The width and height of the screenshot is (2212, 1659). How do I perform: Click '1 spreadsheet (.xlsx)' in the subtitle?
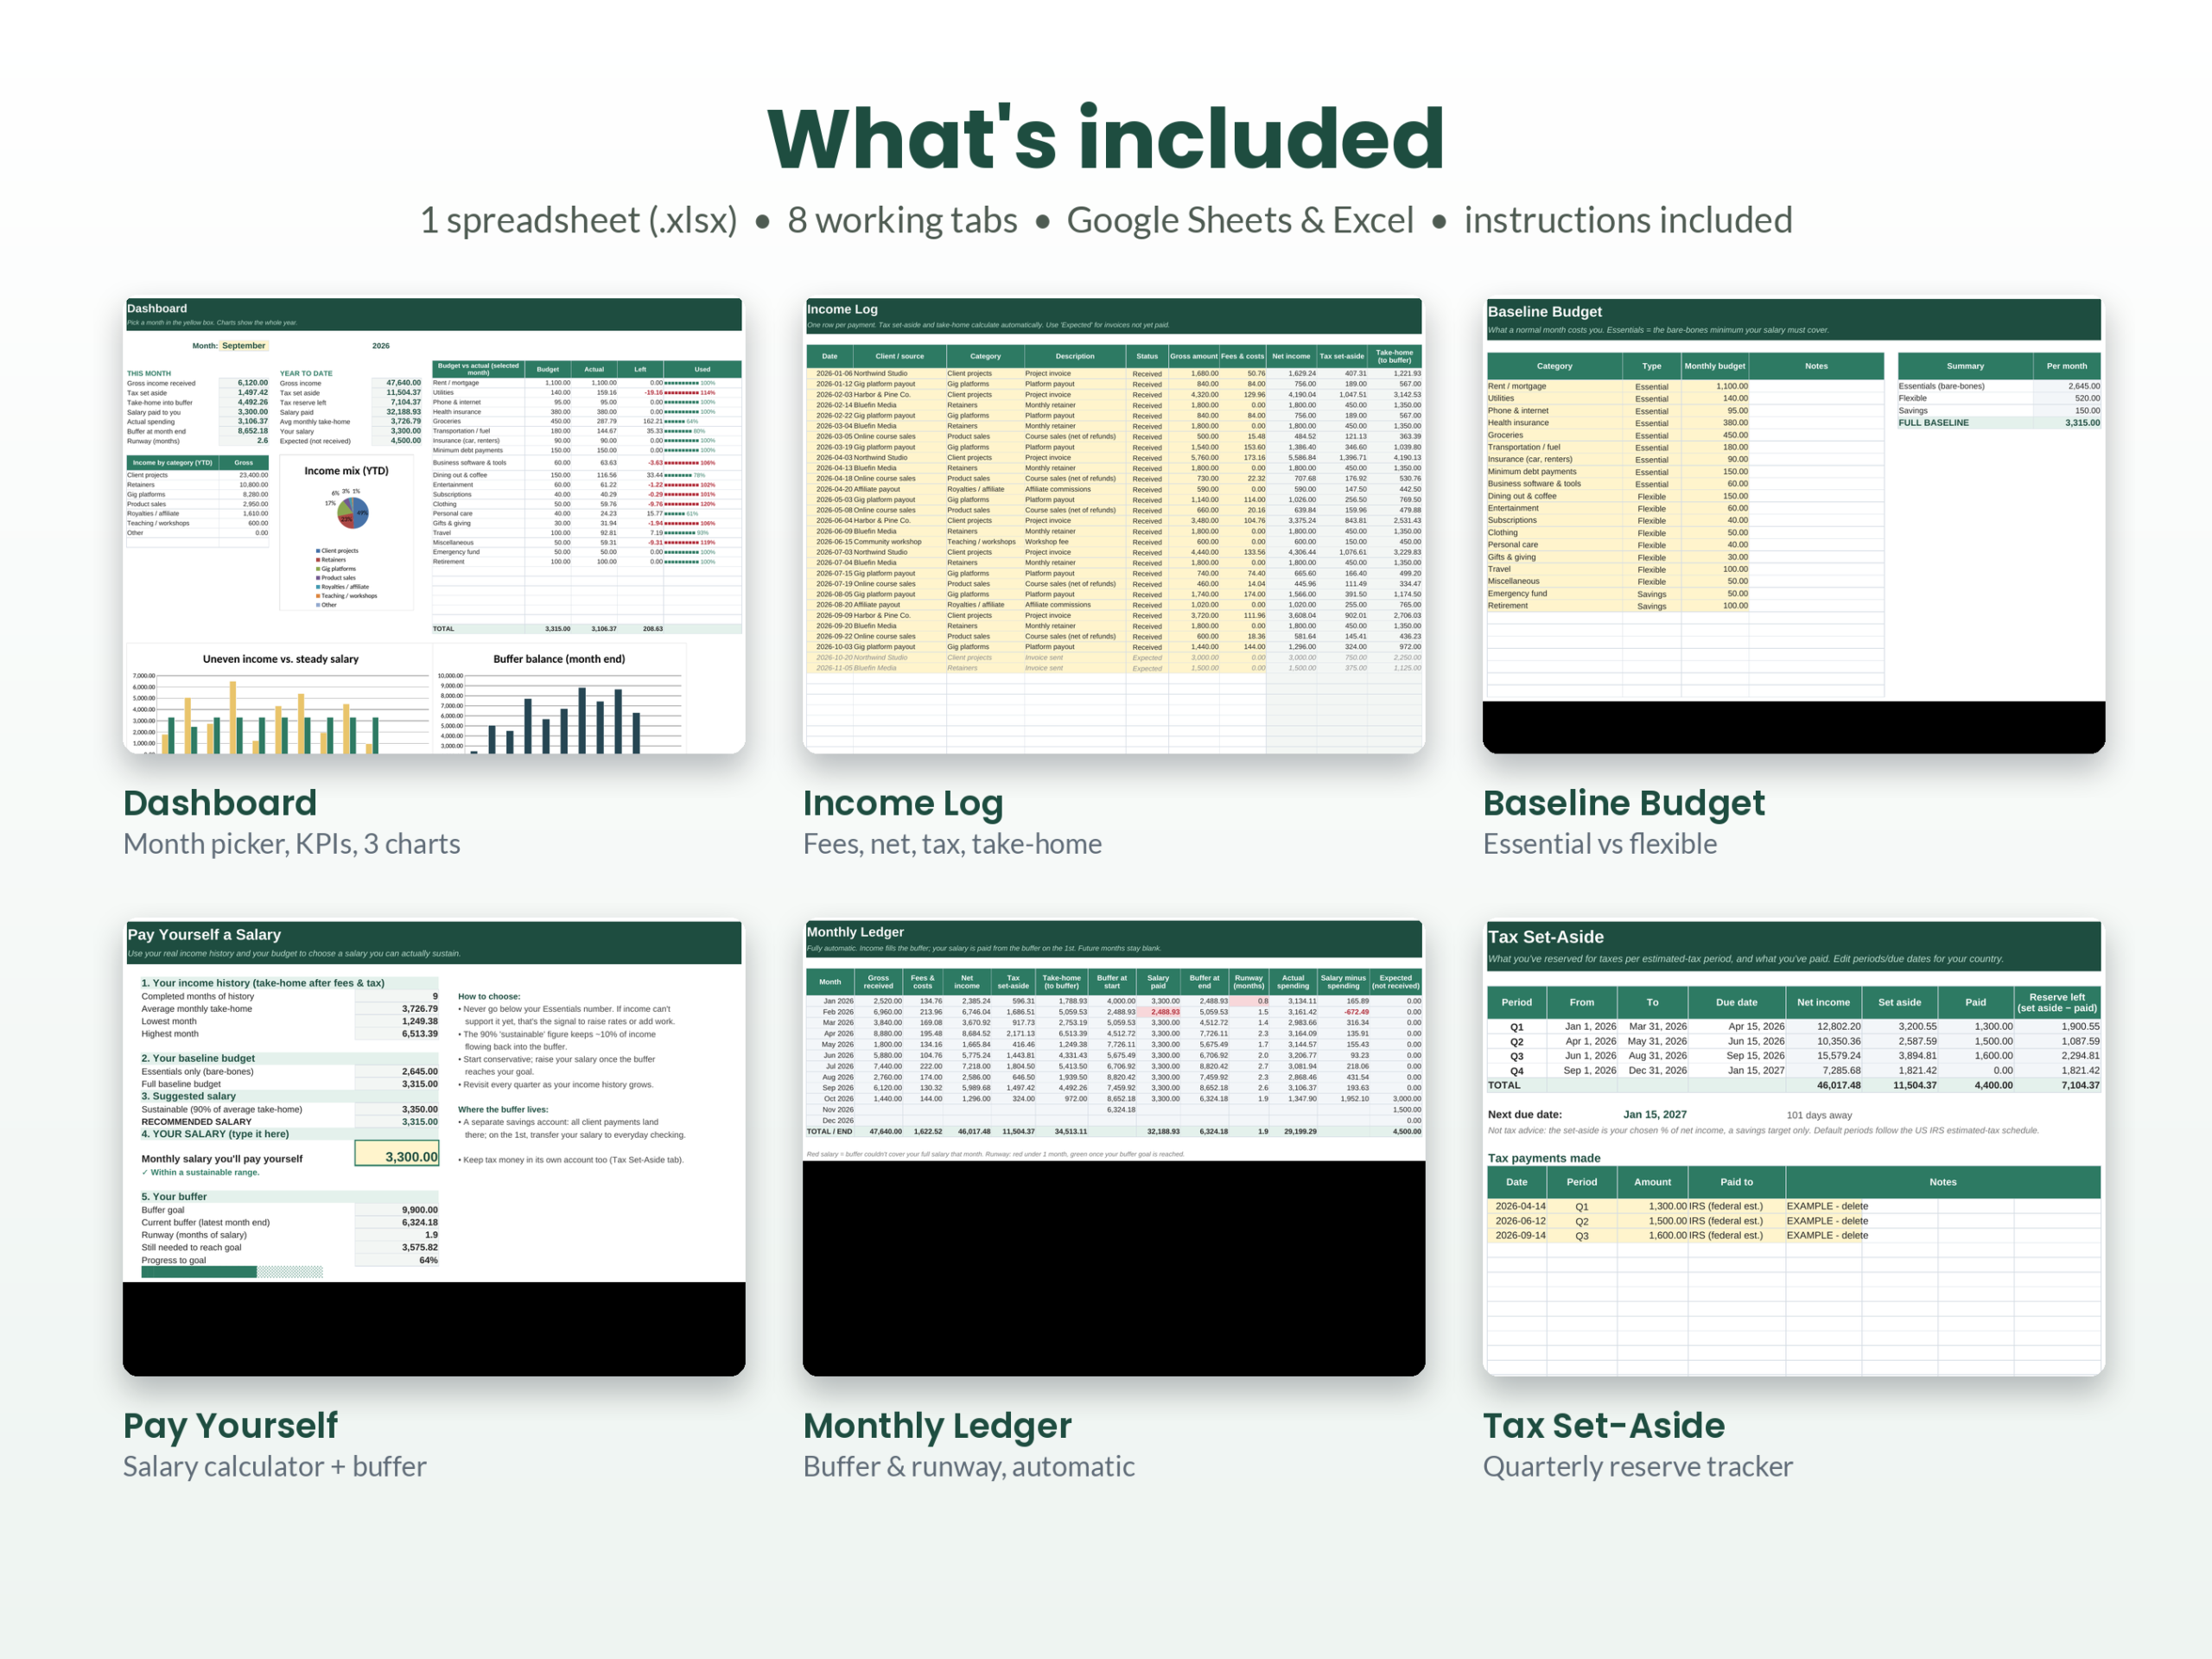(579, 221)
